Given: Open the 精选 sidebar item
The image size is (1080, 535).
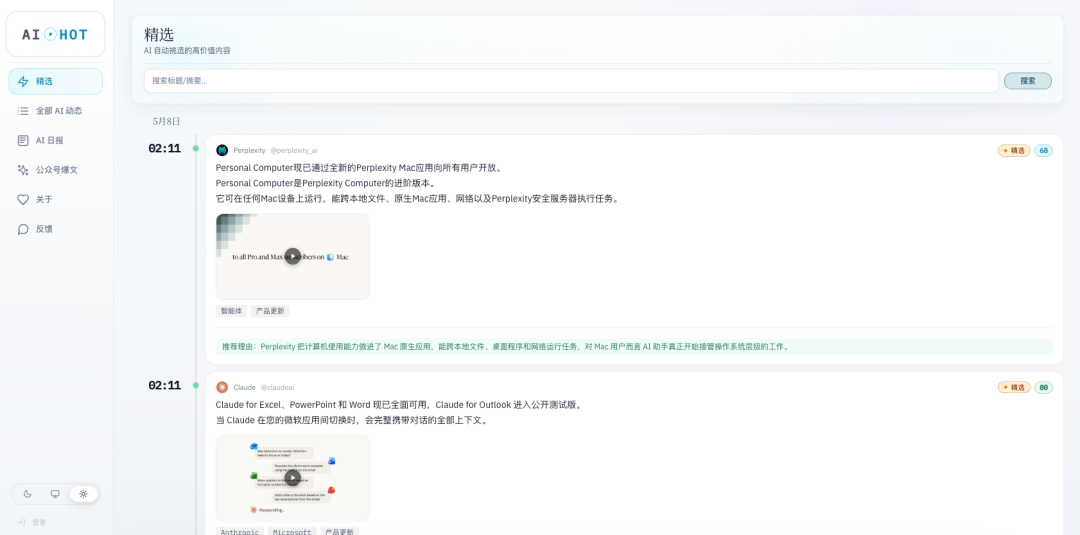Looking at the screenshot, I should pos(55,81).
